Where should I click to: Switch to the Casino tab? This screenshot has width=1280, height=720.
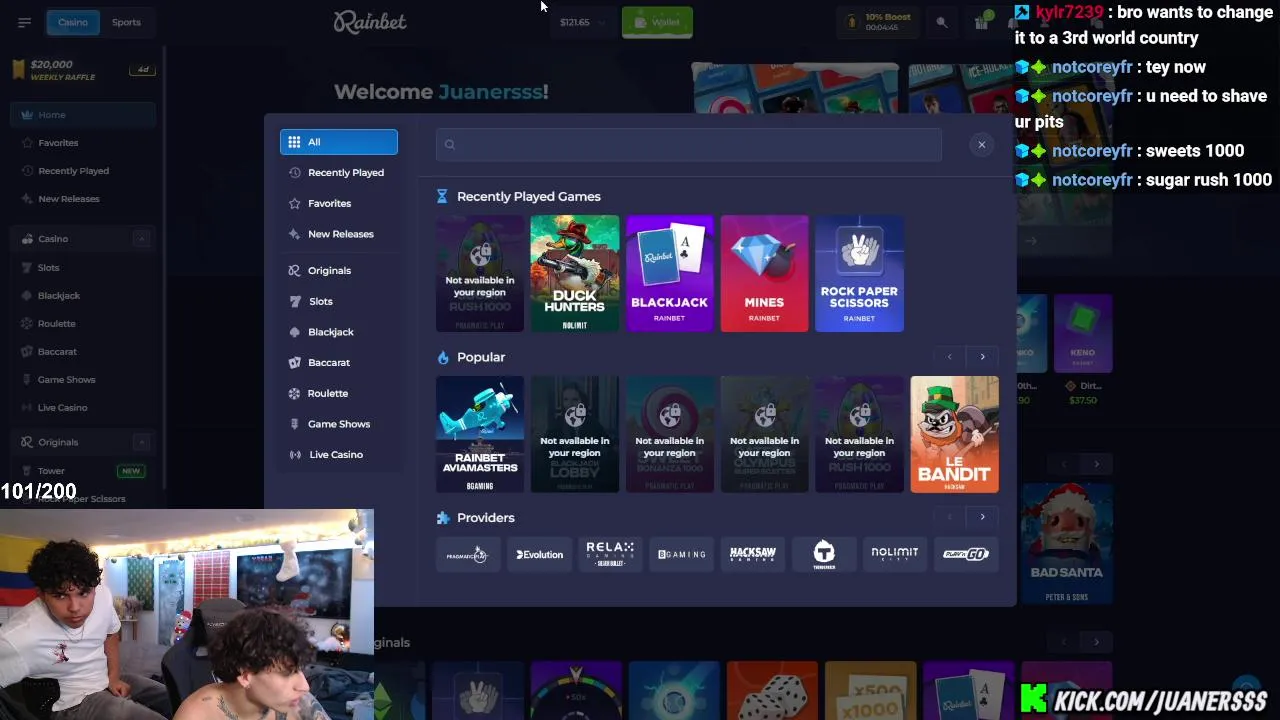(x=72, y=22)
